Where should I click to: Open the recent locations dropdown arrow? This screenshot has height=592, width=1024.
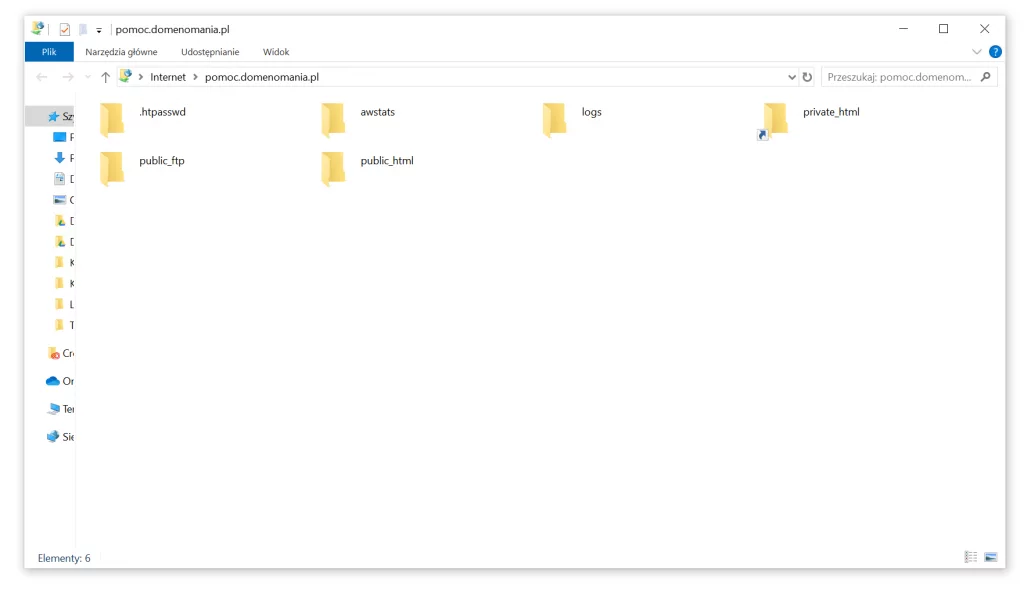pos(88,77)
